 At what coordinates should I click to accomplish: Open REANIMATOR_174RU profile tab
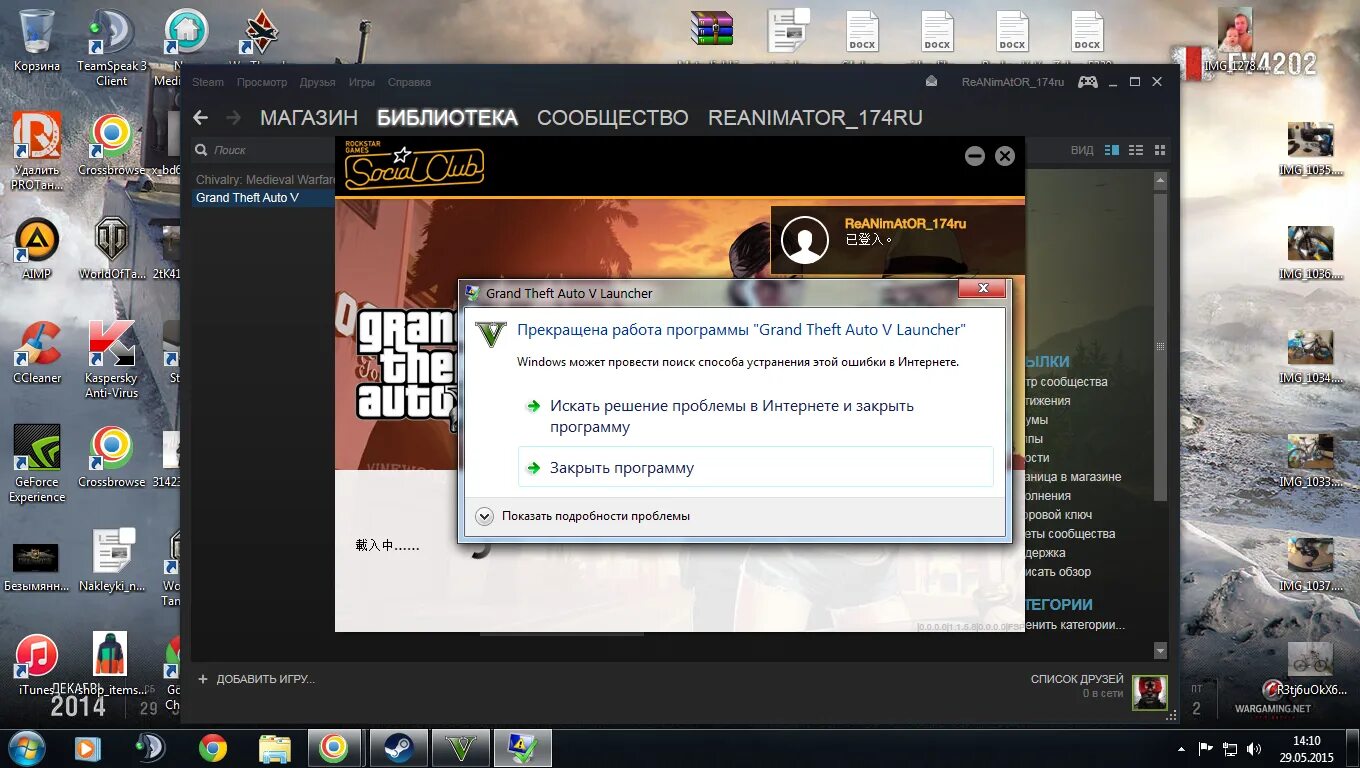click(815, 118)
